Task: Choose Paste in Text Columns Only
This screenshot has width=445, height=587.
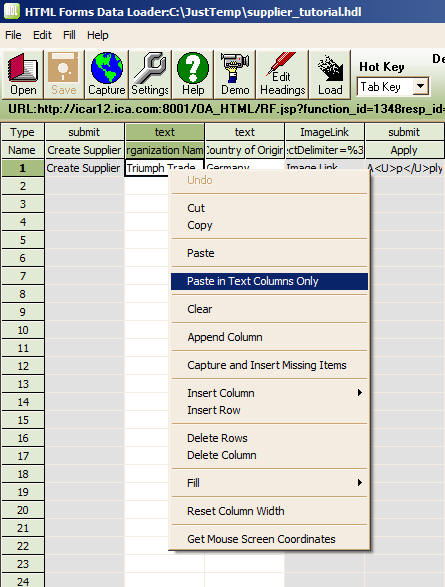Action: 269,281
